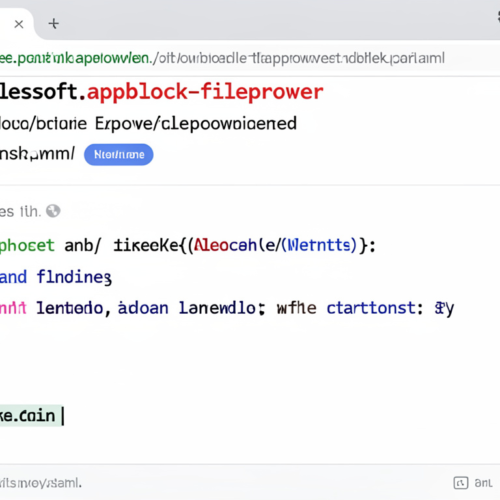Click the code word 'ctarttonst:'
This screenshot has width=500, height=500.
tap(375, 308)
